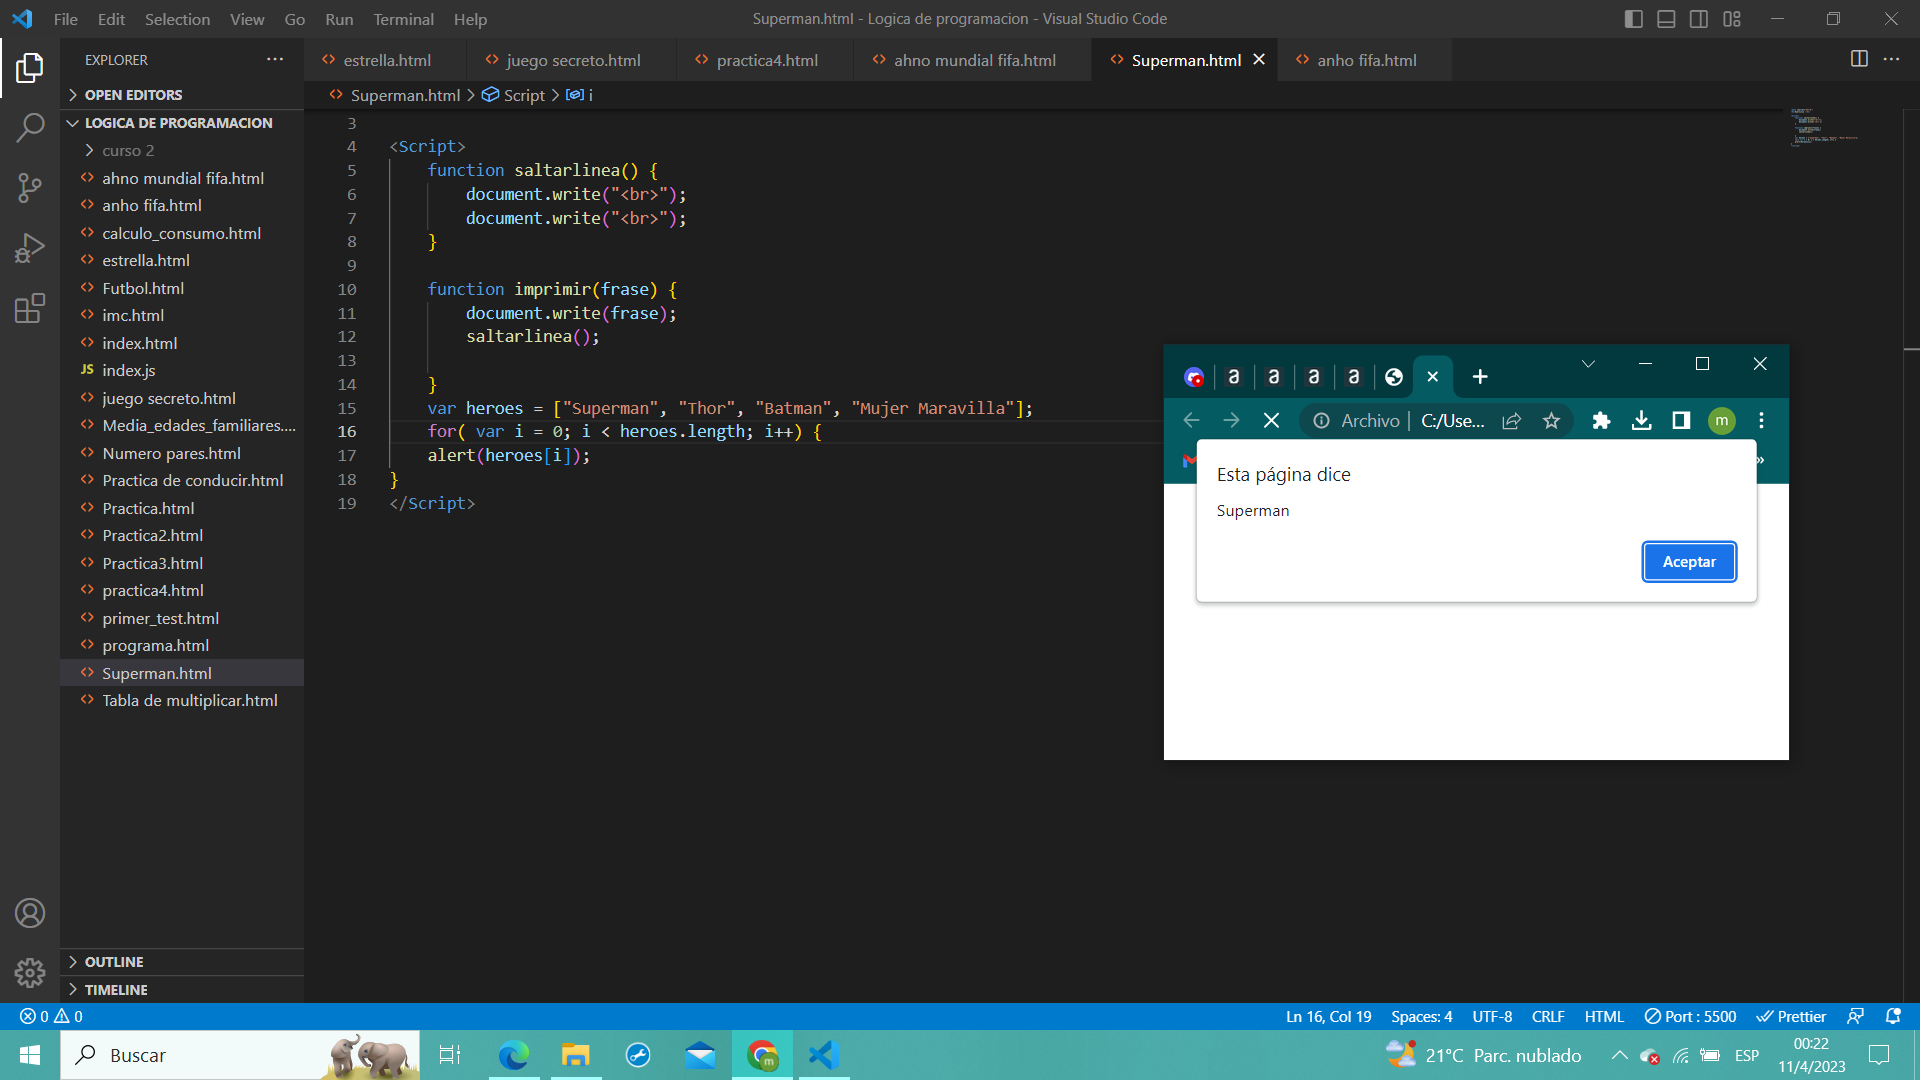Click Ln 16, Col 19 status item
Image resolution: width=1920 pixels, height=1080 pixels.
(x=1328, y=1016)
